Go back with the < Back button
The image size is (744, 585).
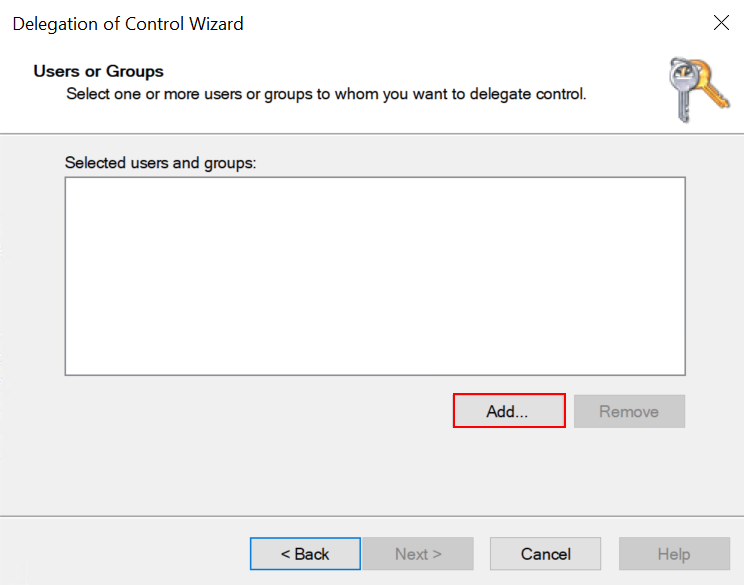305,554
